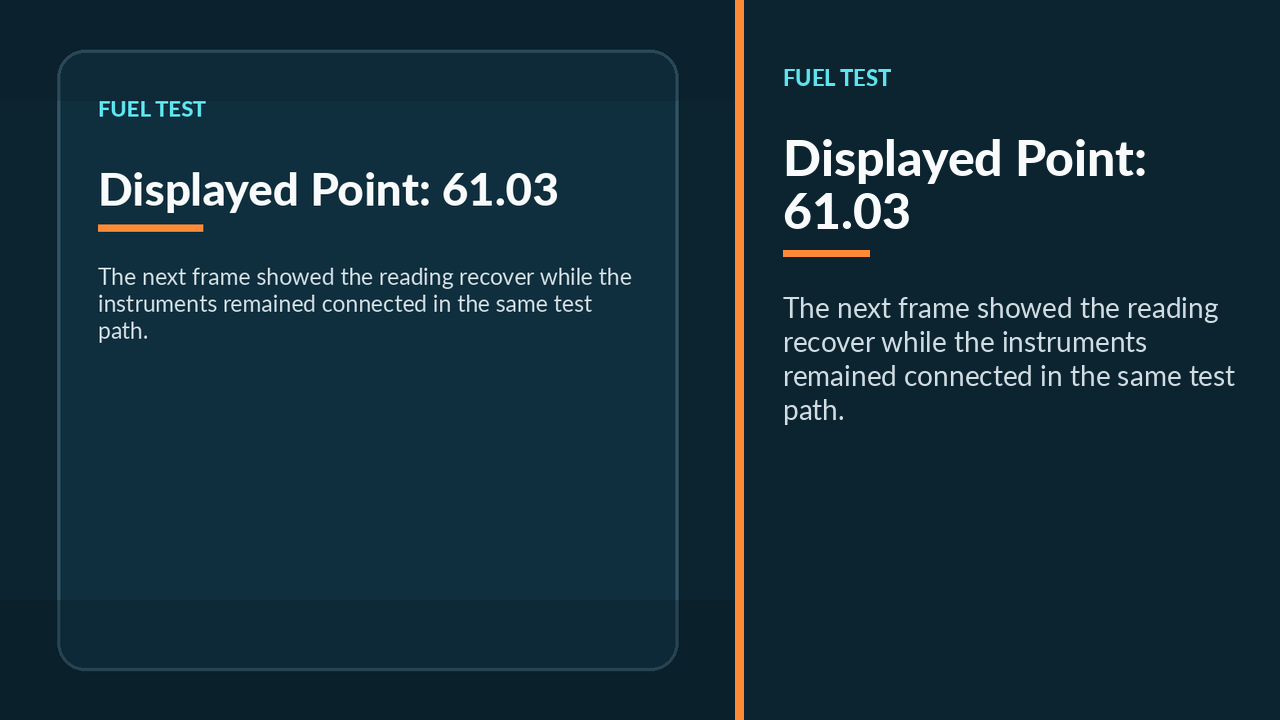Click the short orange underline inside the card
Screen dimensions: 1280x720
(x=151, y=228)
